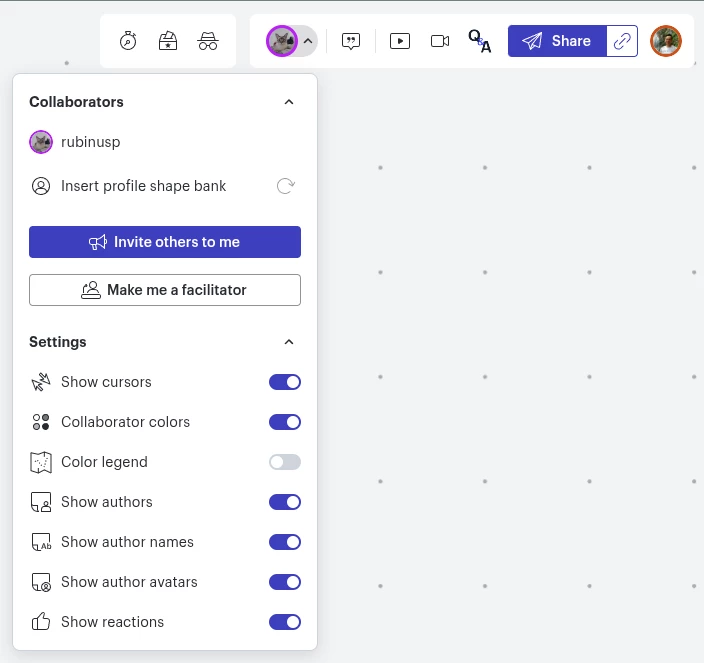
Task: Select collaborator rubinusp
Action: point(165,142)
